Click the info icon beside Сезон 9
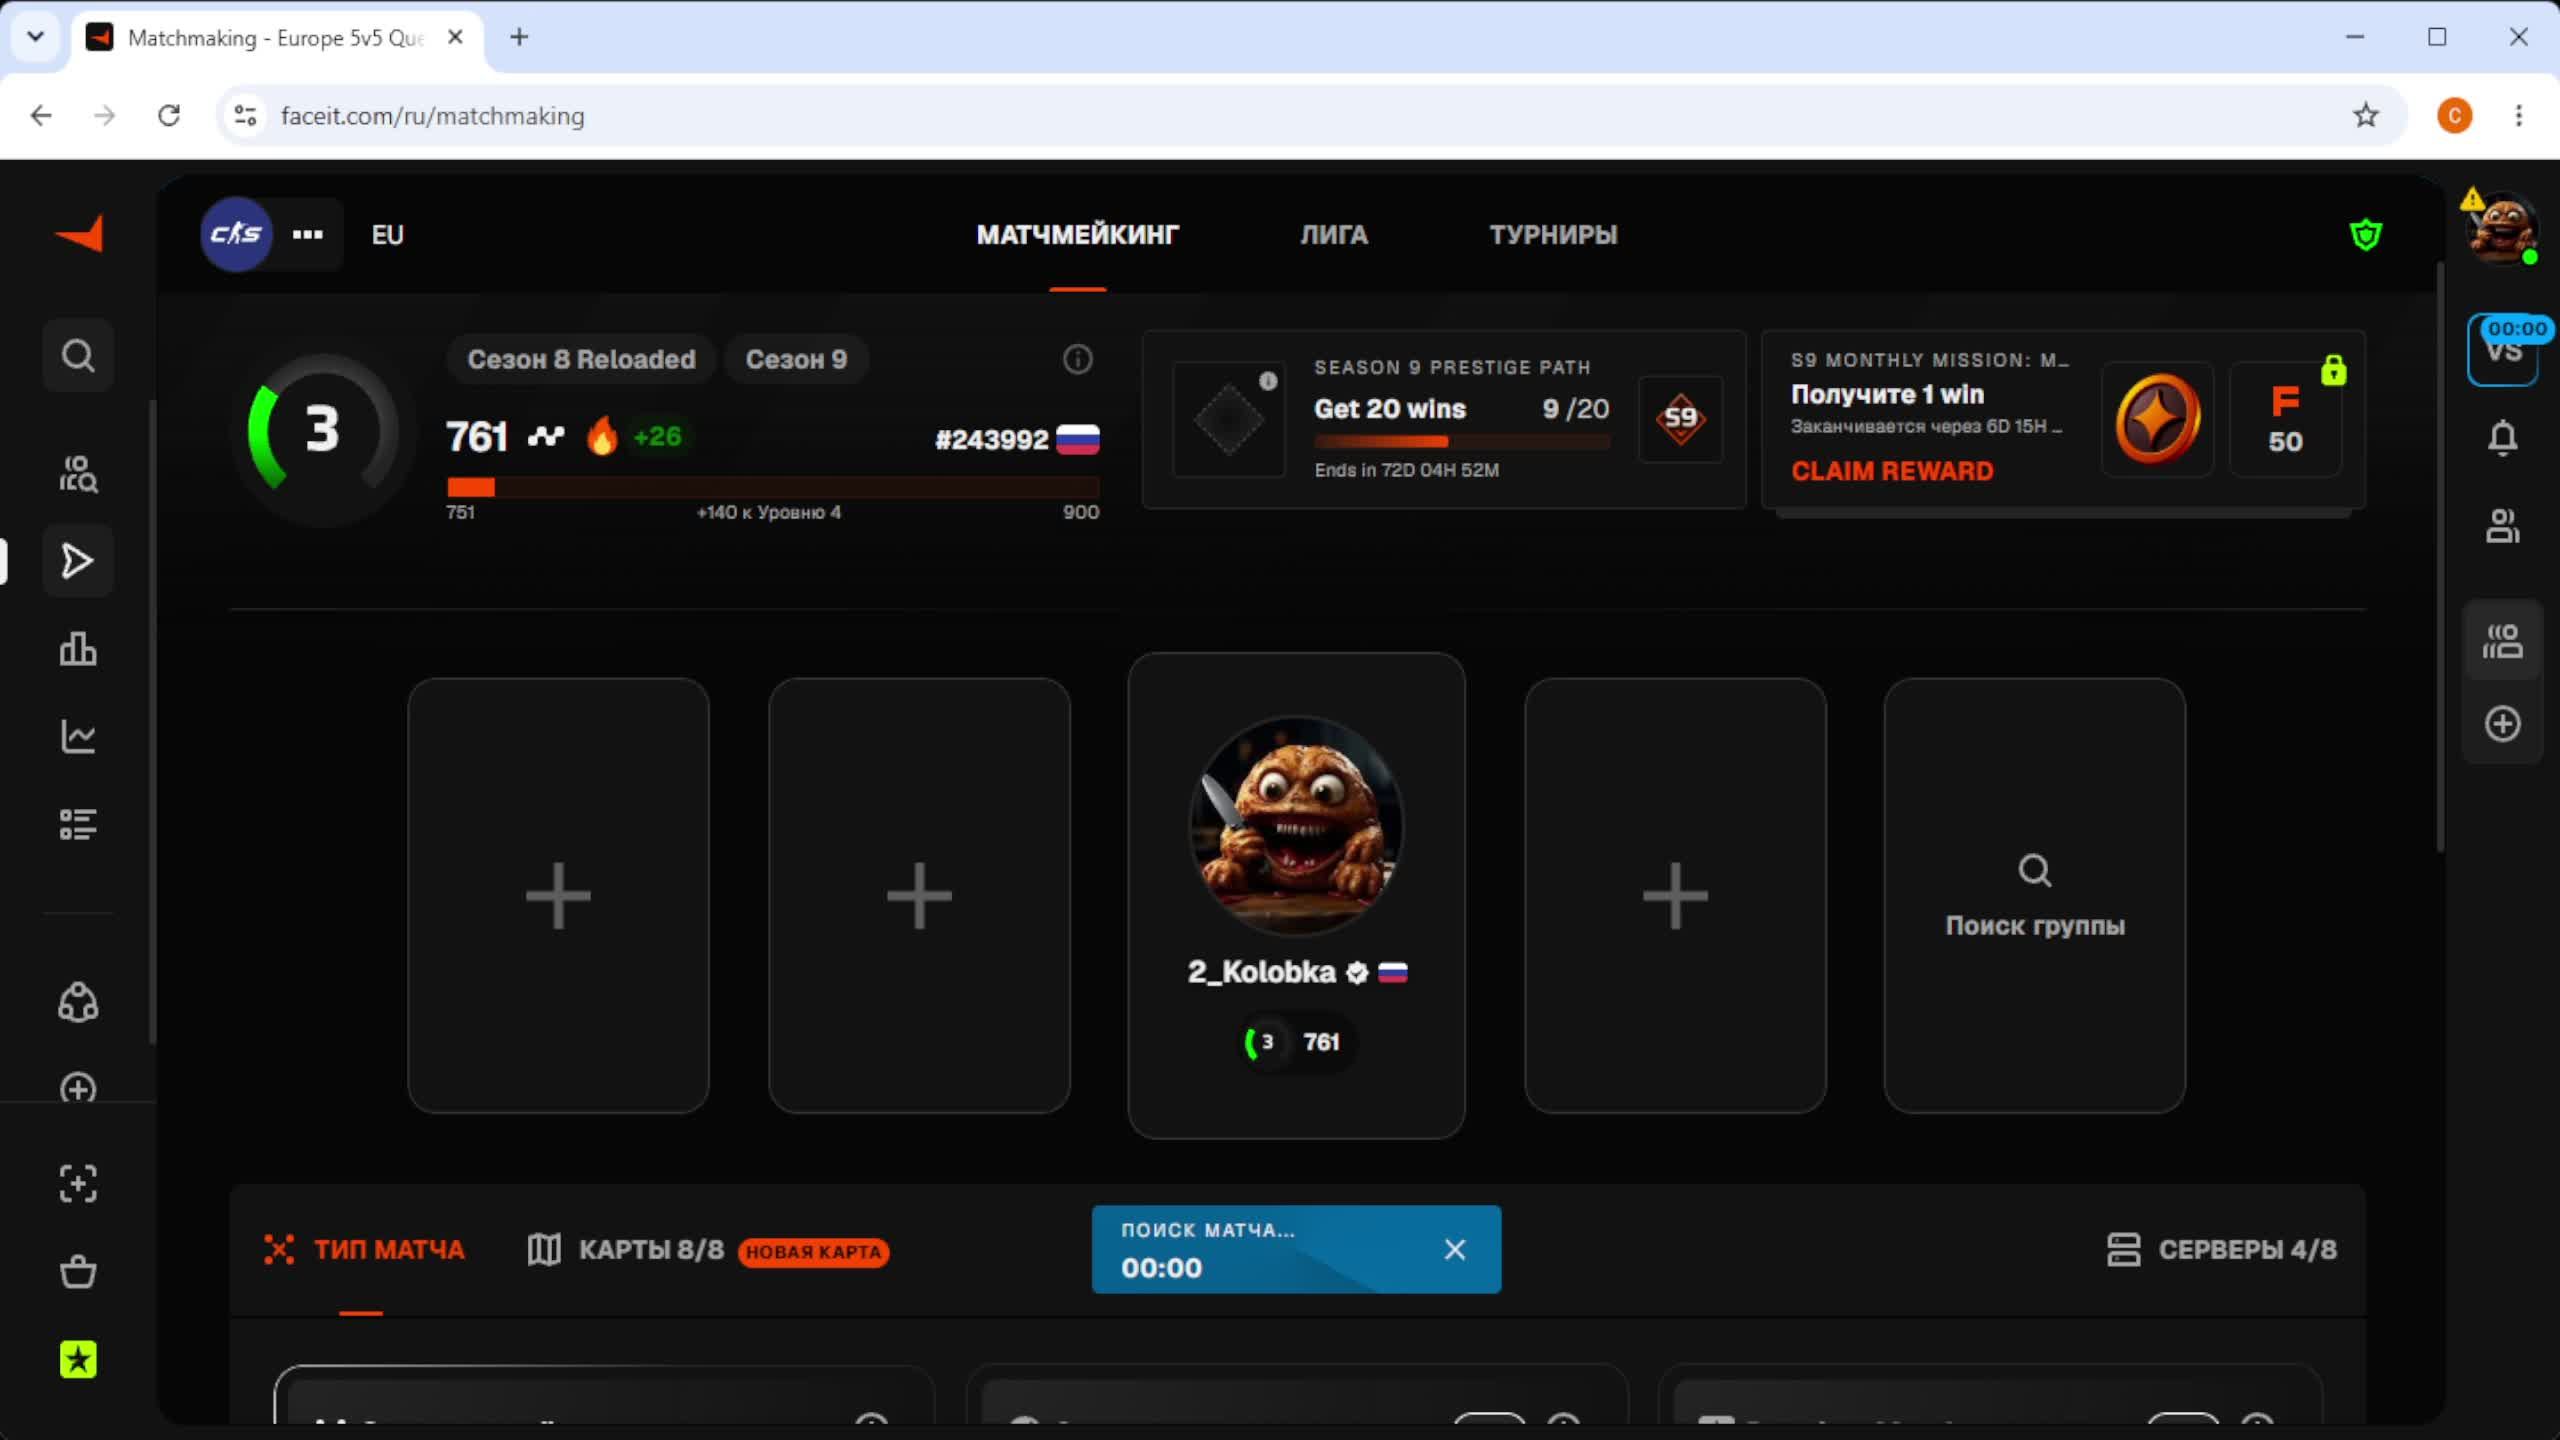The height and width of the screenshot is (1440, 2560). (1078, 359)
